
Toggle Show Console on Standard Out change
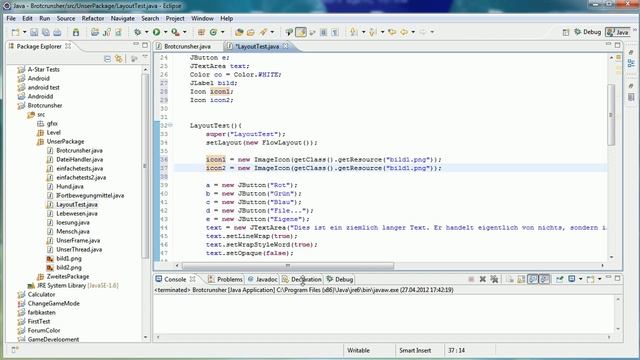pyautogui.click(x=533, y=279)
